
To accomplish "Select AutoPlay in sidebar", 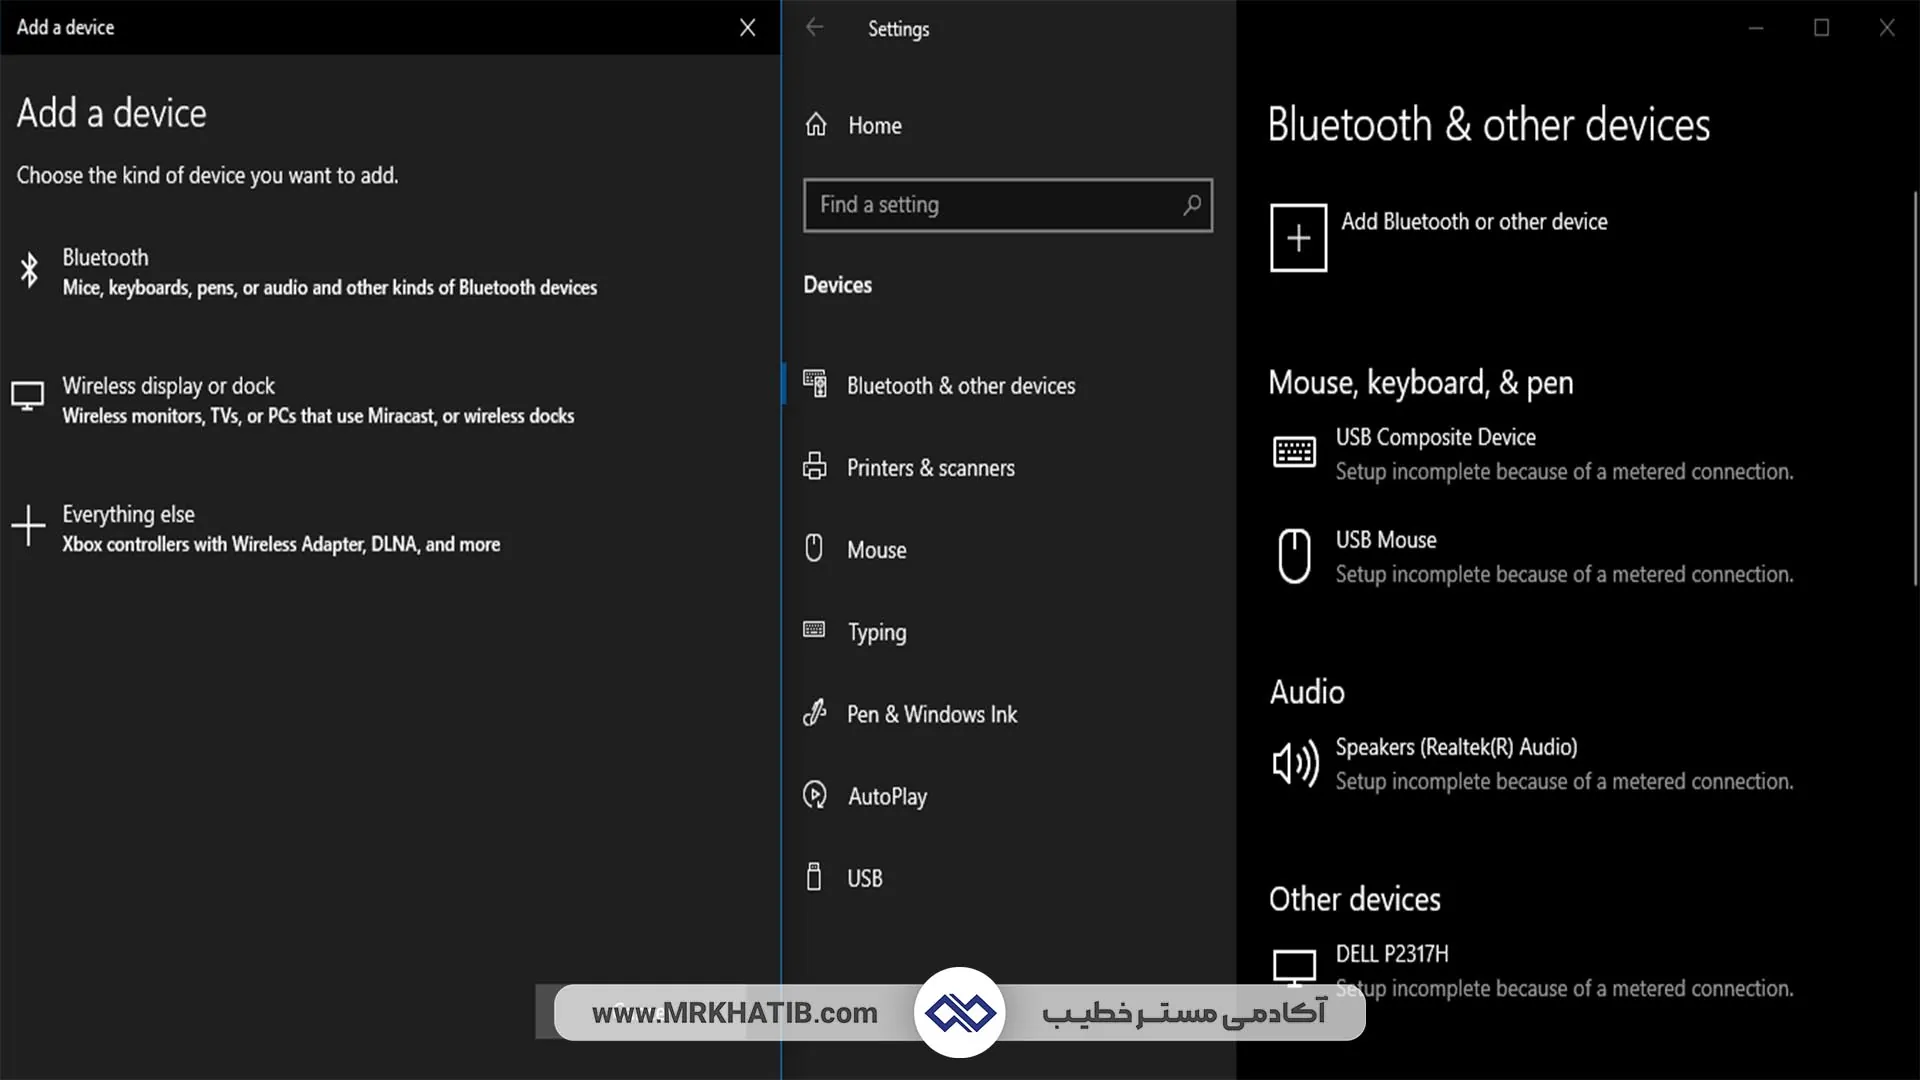I will click(x=887, y=796).
